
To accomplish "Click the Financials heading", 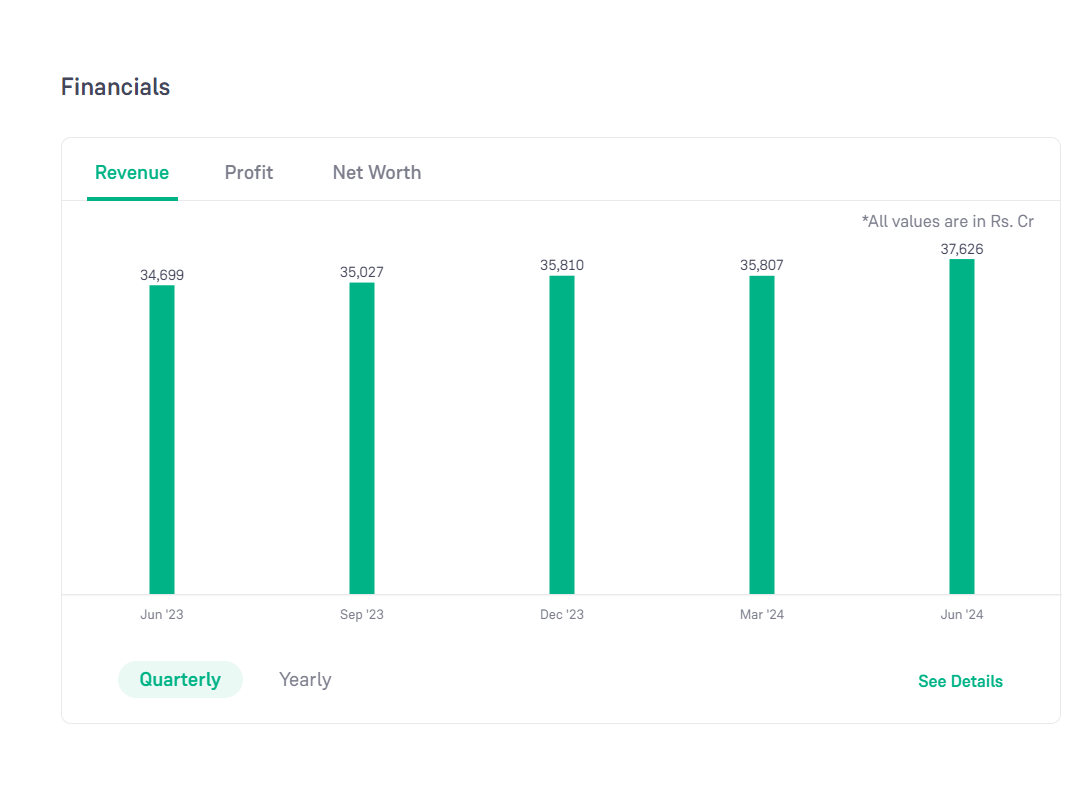I will click(115, 87).
